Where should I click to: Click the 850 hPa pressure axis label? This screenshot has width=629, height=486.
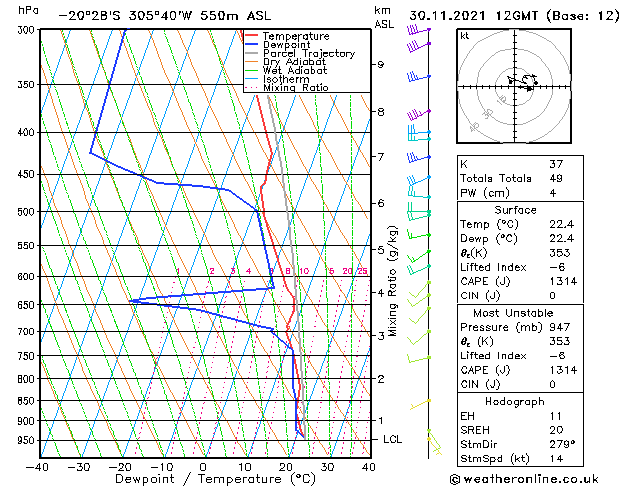tap(26, 401)
